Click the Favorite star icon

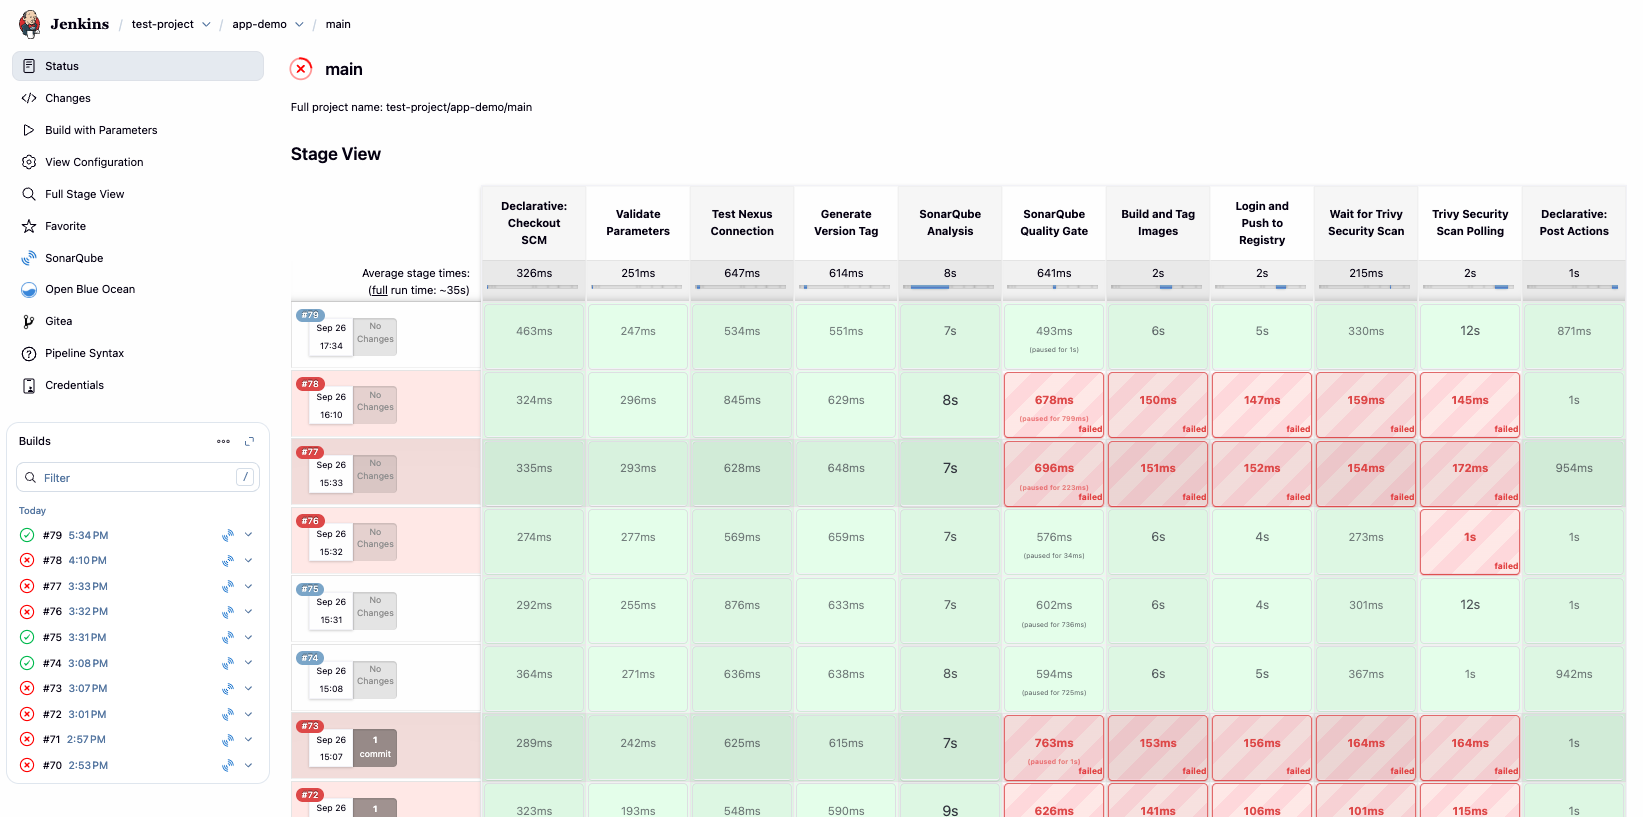tap(29, 226)
